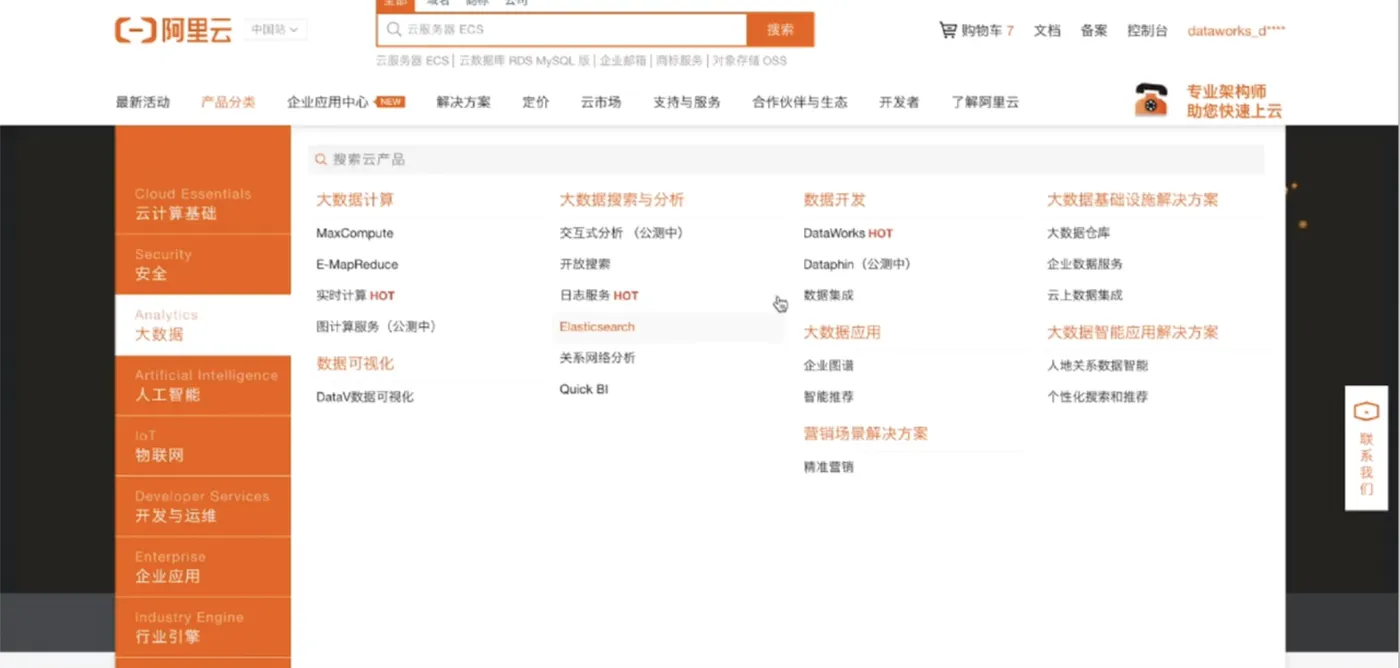Open the 云市场 menu
This screenshot has width=1400, height=668.
[x=601, y=102]
